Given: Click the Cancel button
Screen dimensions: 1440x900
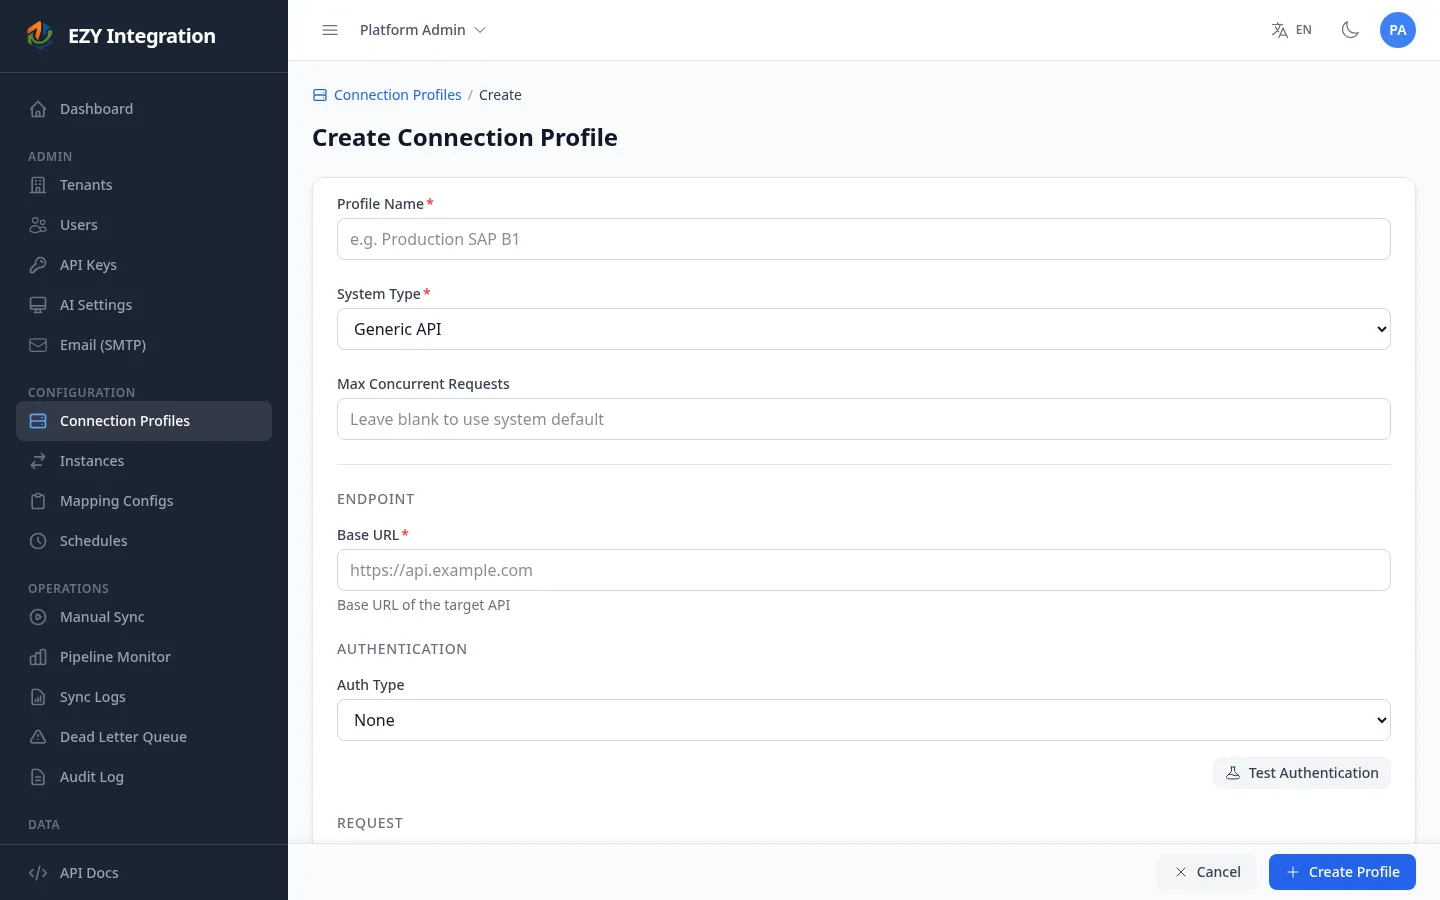Looking at the screenshot, I should tap(1207, 872).
